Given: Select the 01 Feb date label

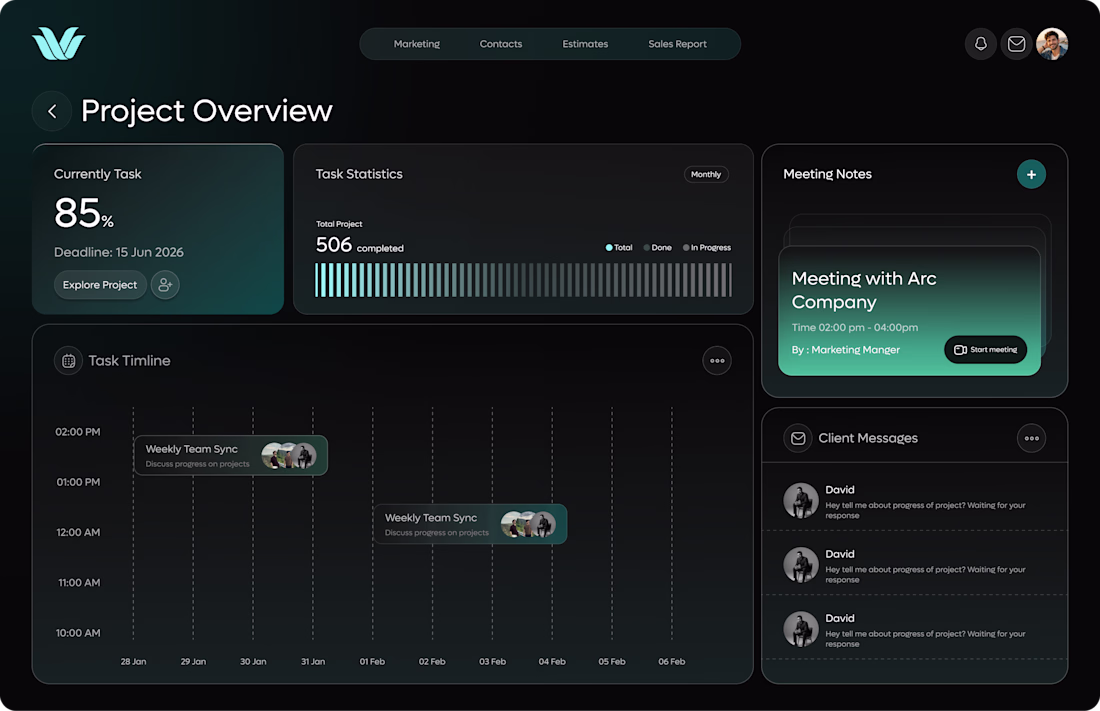Looking at the screenshot, I should pyautogui.click(x=373, y=661).
